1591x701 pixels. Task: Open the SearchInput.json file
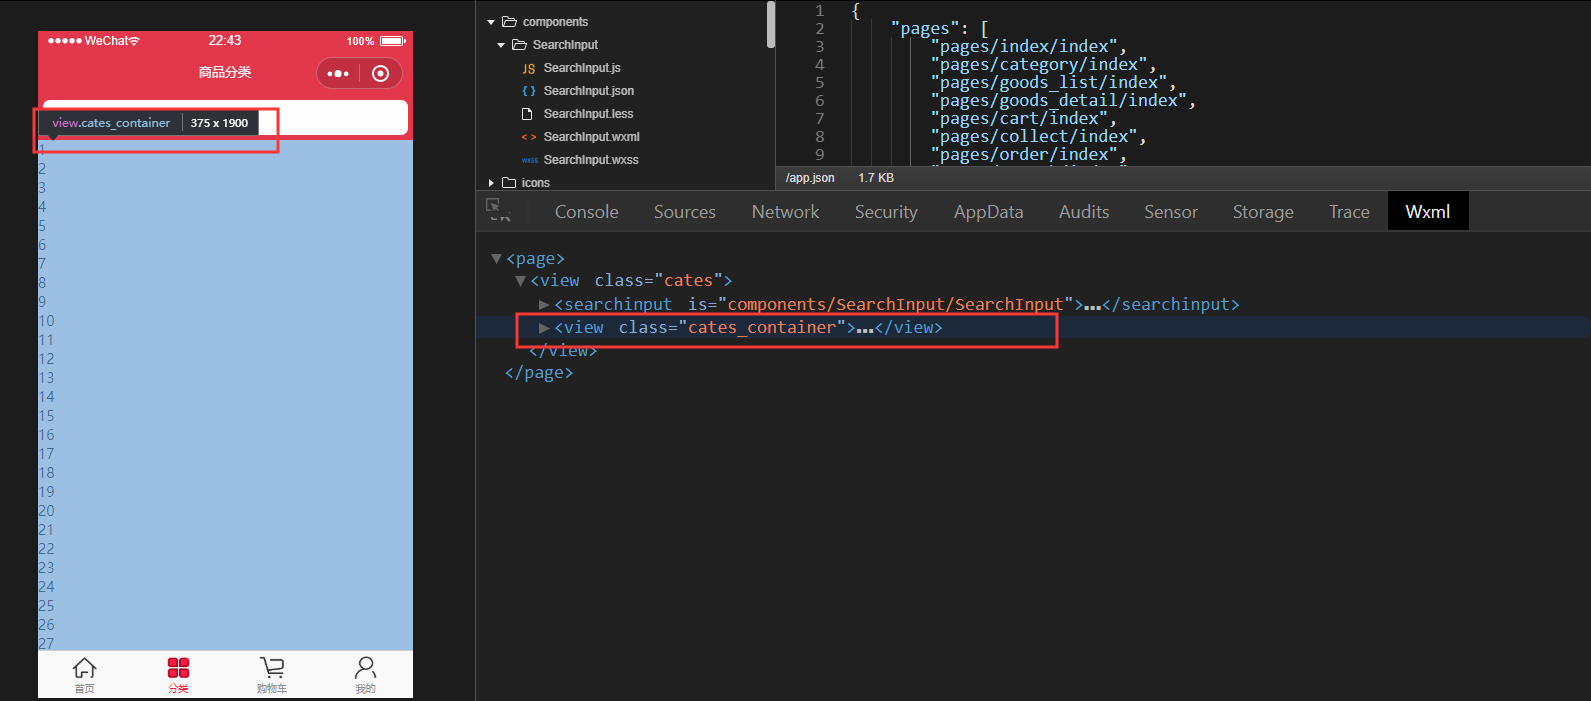pos(589,91)
